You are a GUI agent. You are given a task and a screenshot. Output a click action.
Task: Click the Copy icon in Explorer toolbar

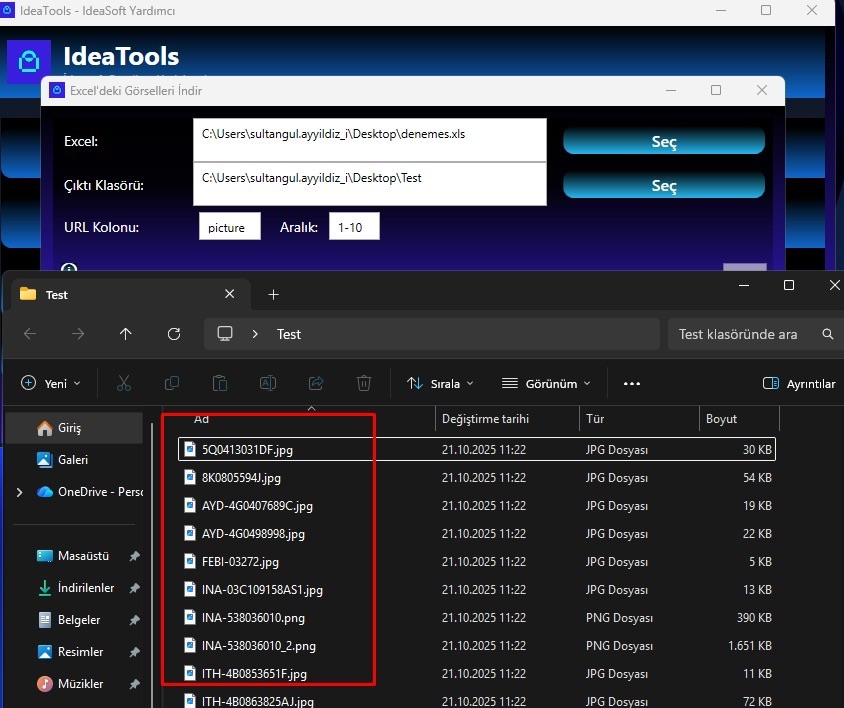coord(172,383)
